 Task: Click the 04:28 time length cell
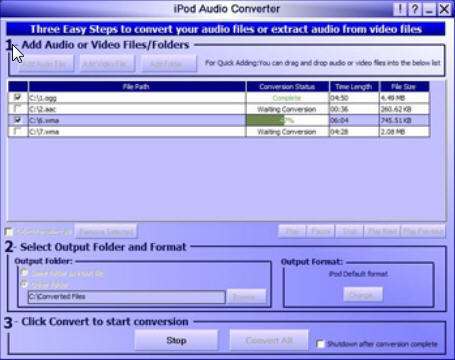[x=354, y=132]
